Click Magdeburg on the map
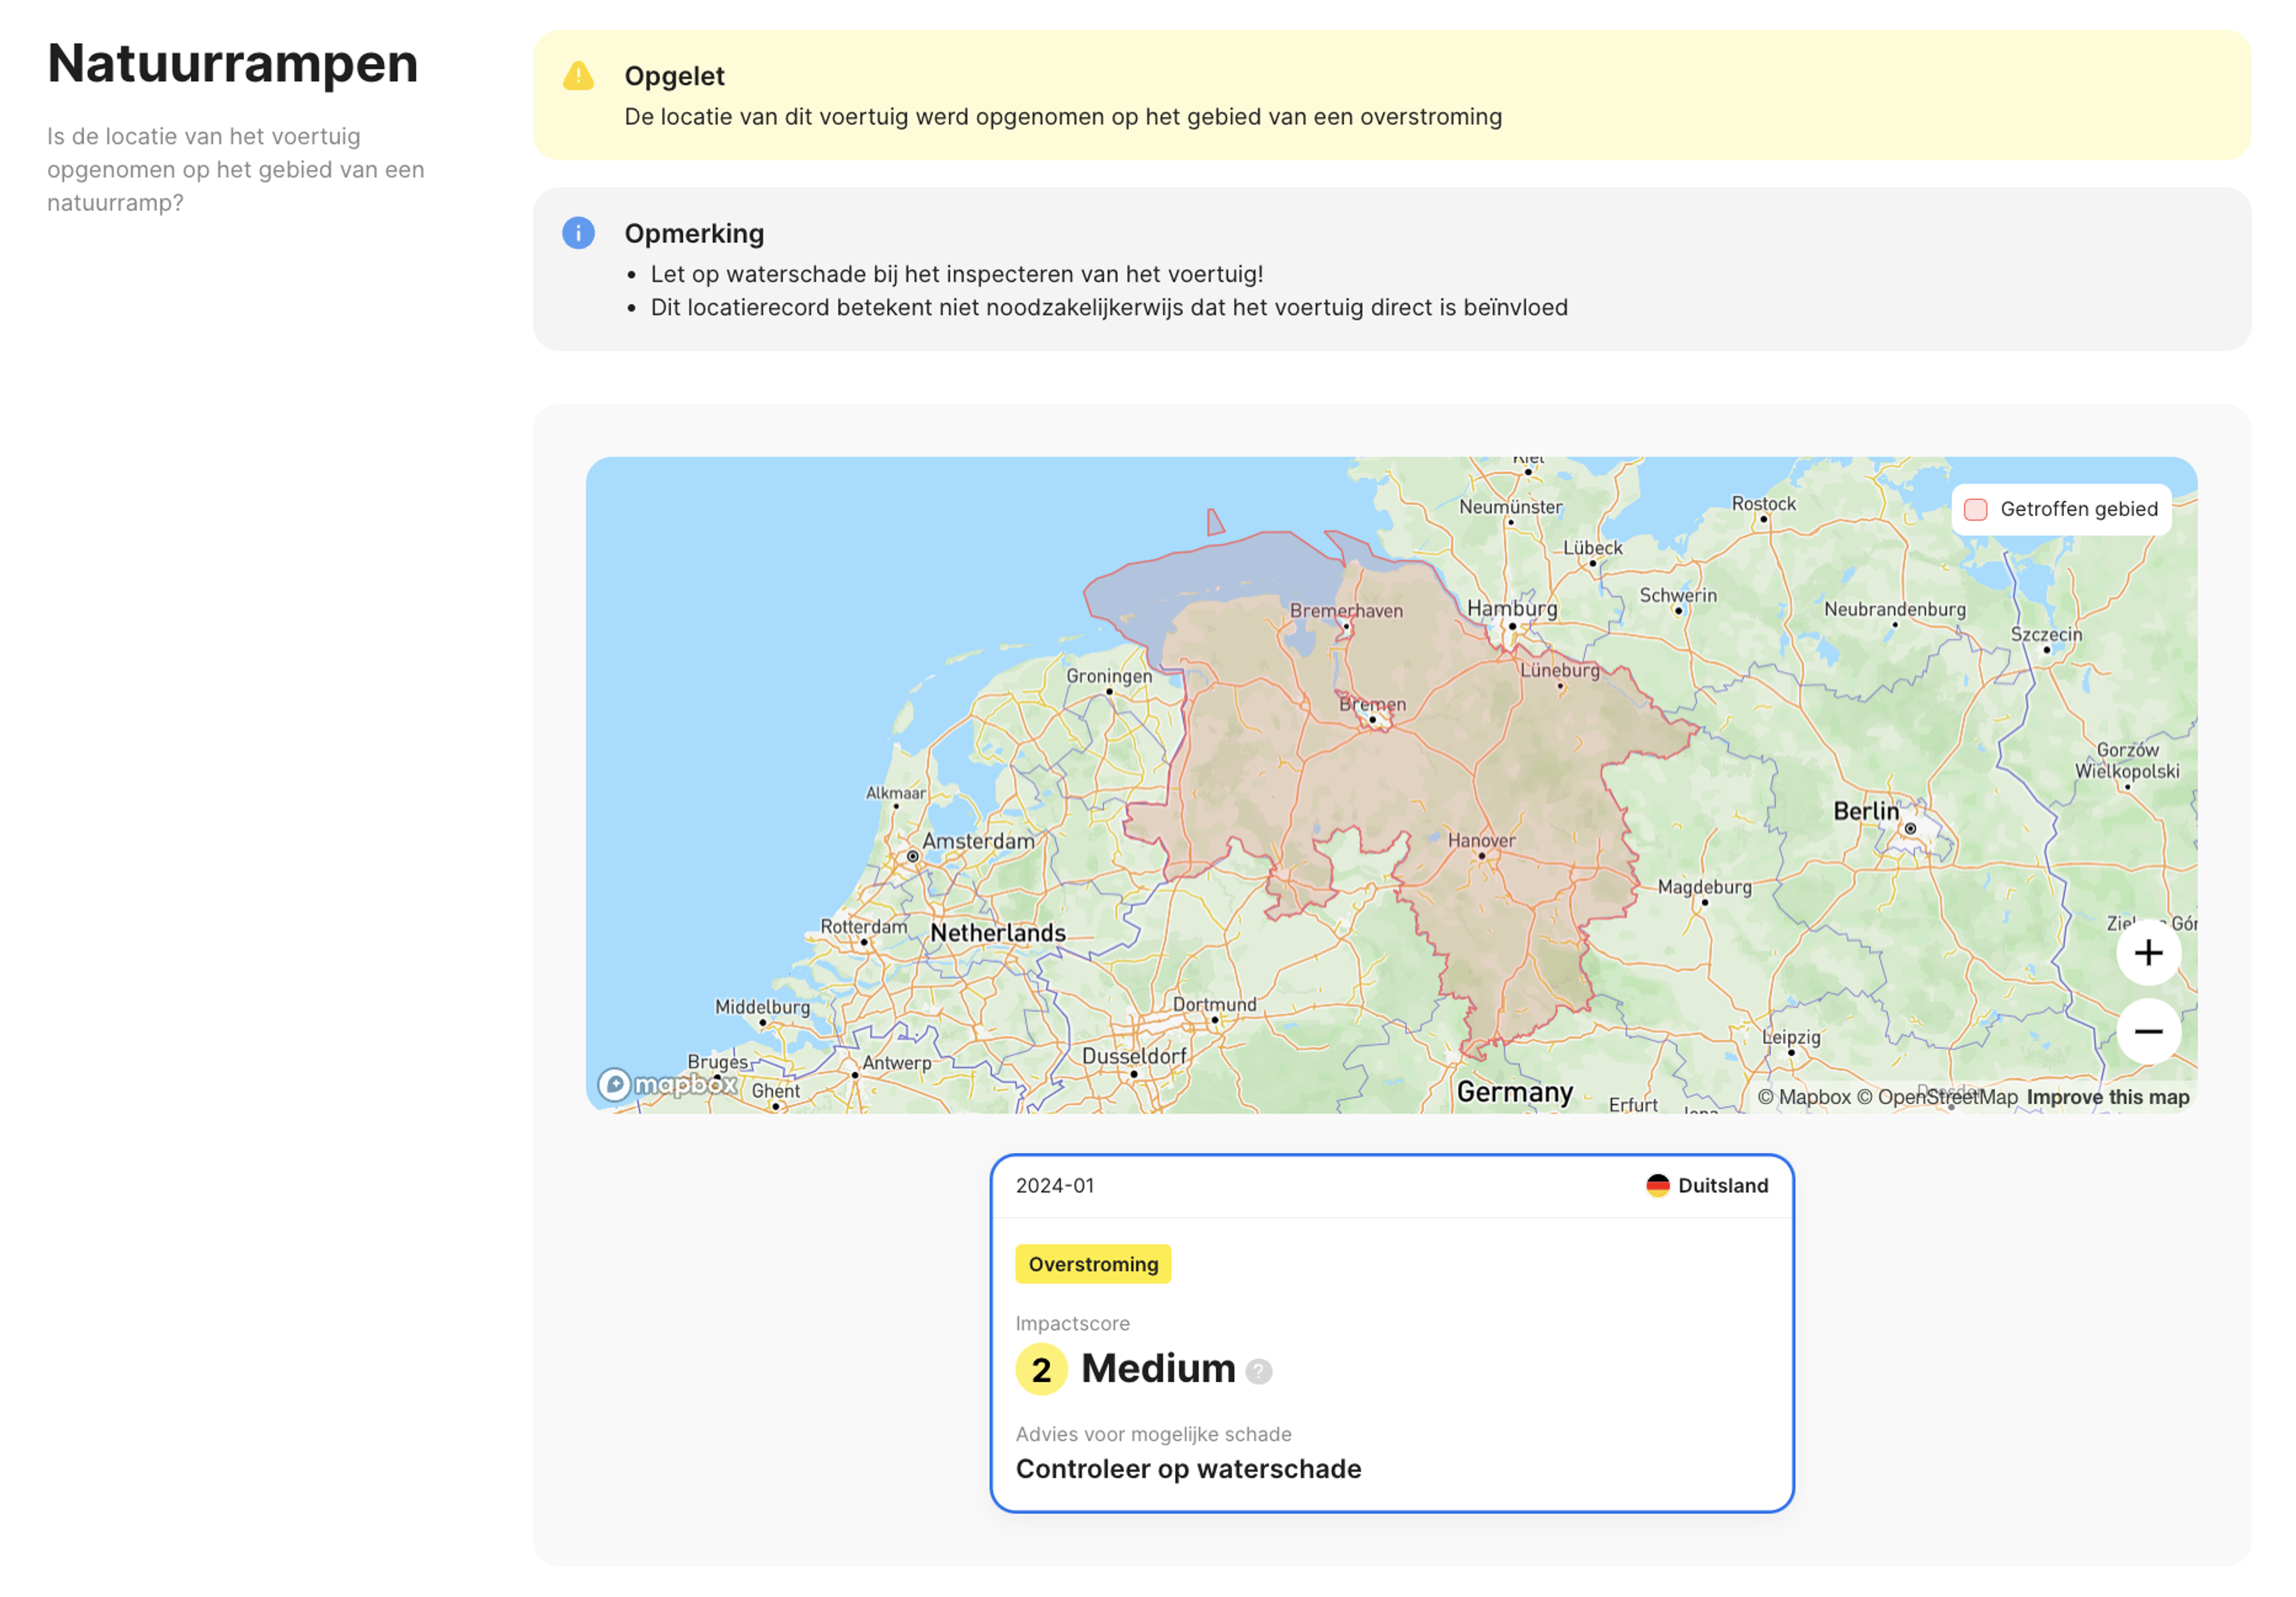This screenshot has width=2296, height=1597. tap(1704, 887)
